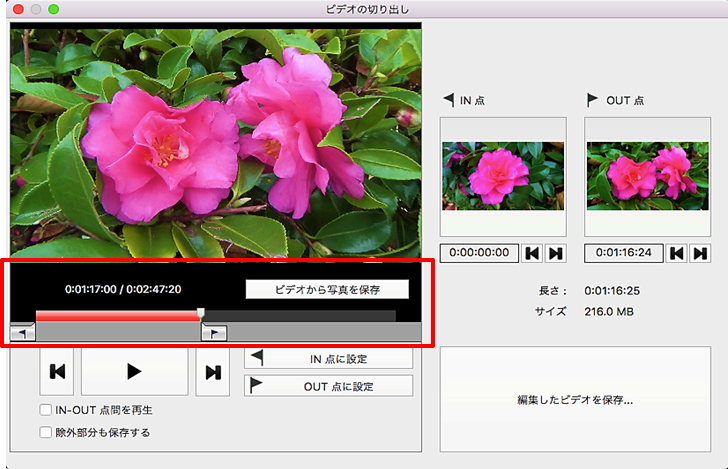
Task: Click next-frame button beside IN timecode
Action: 556,253
